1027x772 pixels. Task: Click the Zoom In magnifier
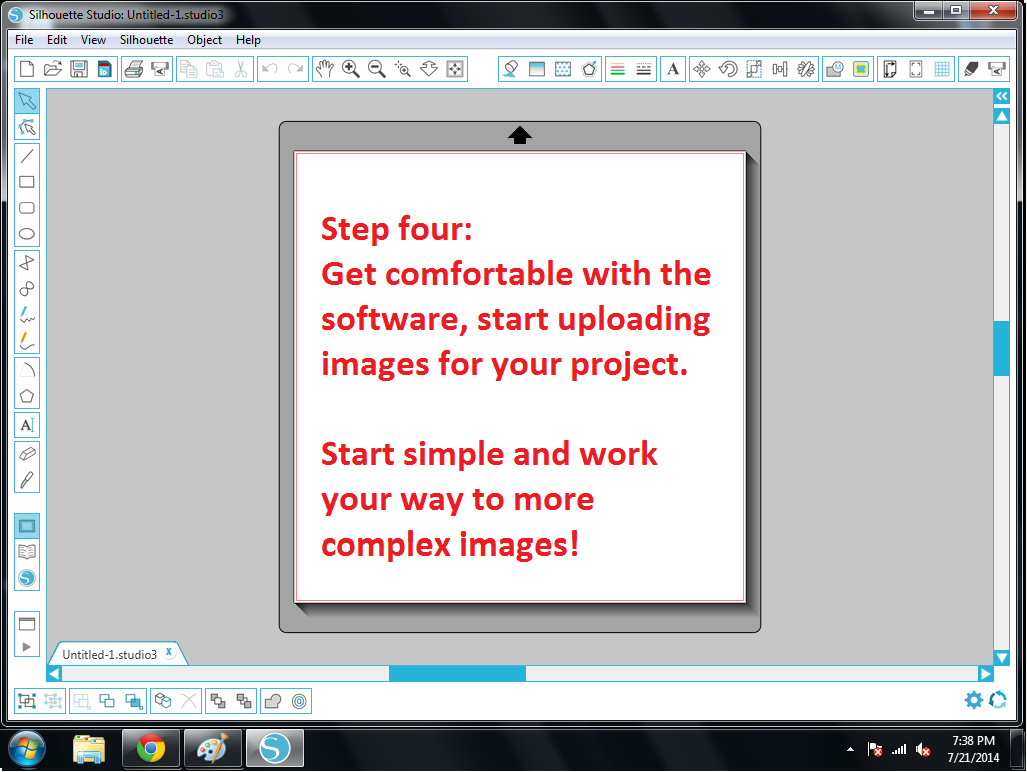350,69
